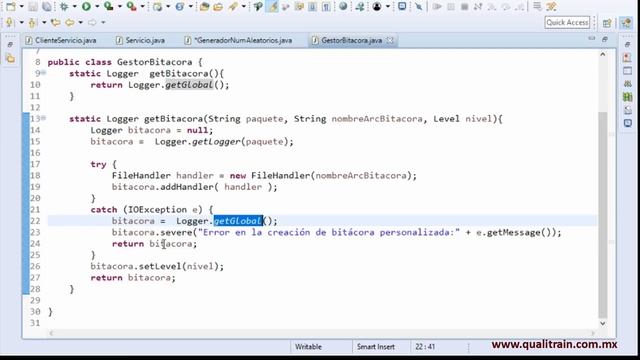This screenshot has height=360, width=640.
Task: Go to next annotation arrow icon
Action: [x=10, y=22]
